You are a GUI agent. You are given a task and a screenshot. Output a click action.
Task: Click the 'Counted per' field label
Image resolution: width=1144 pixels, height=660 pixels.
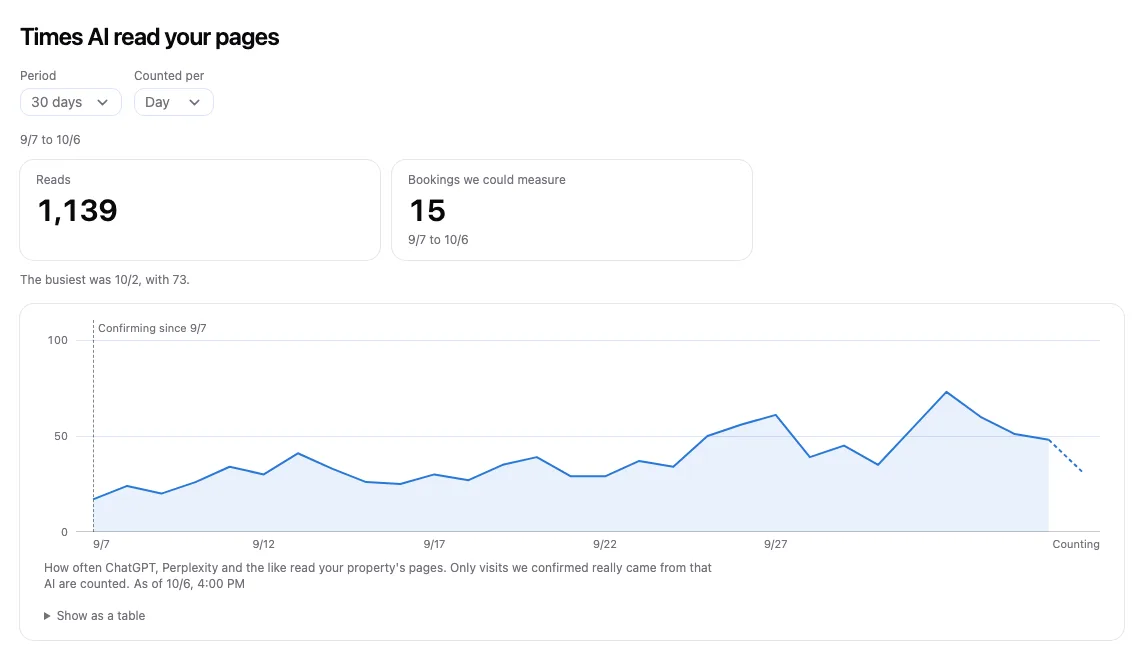[169, 76]
